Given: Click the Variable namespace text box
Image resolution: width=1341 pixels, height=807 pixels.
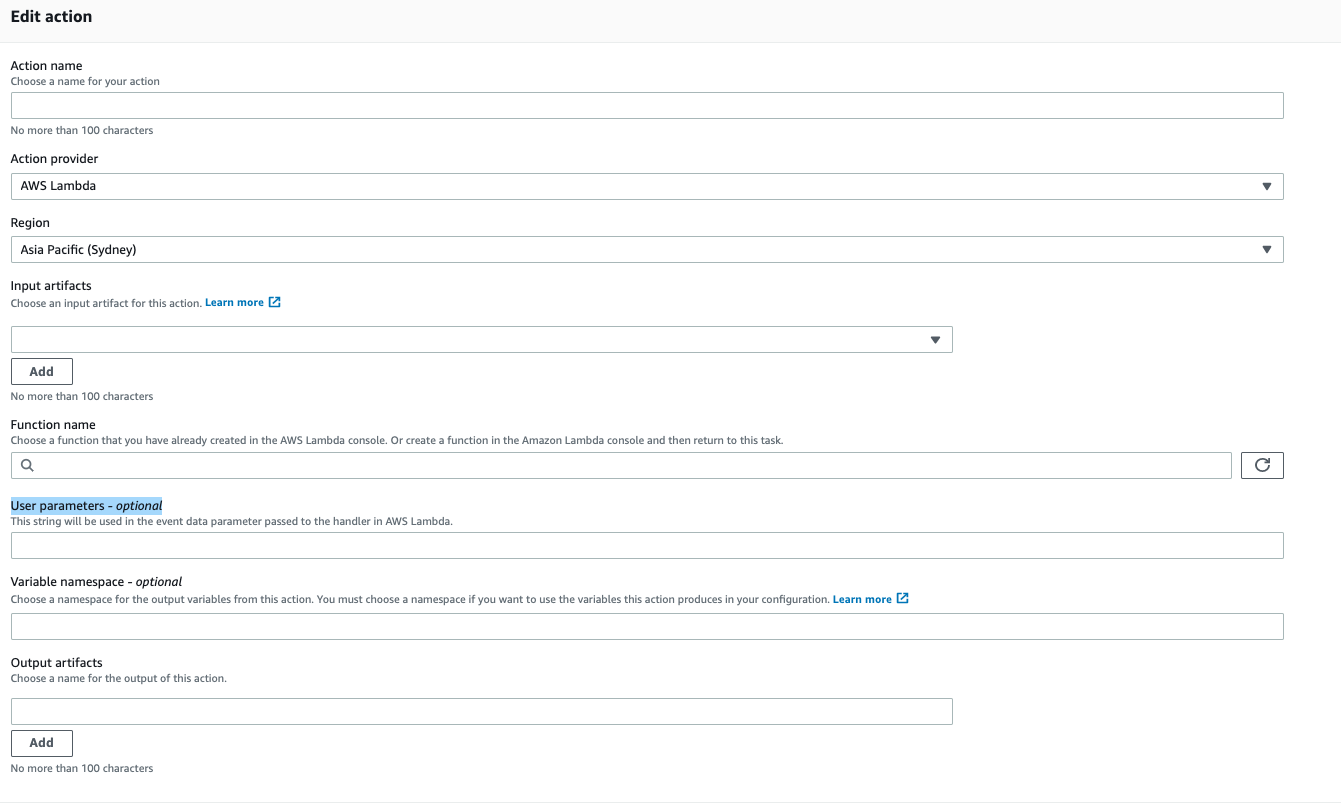Looking at the screenshot, I should [646, 626].
